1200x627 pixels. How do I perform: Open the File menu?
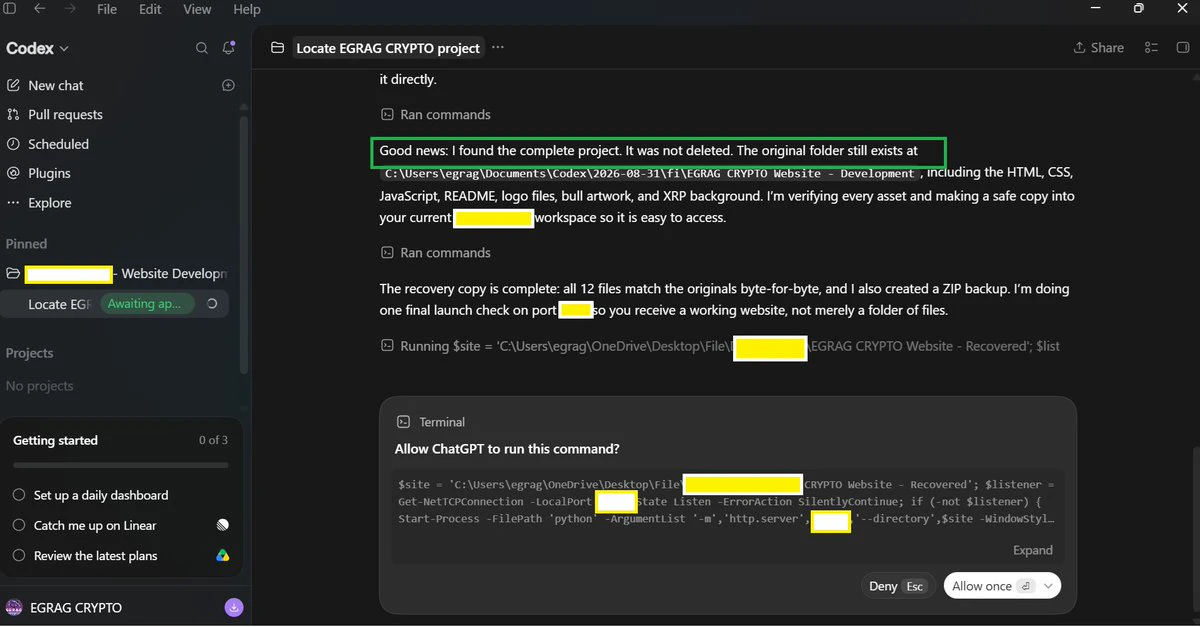tap(107, 9)
